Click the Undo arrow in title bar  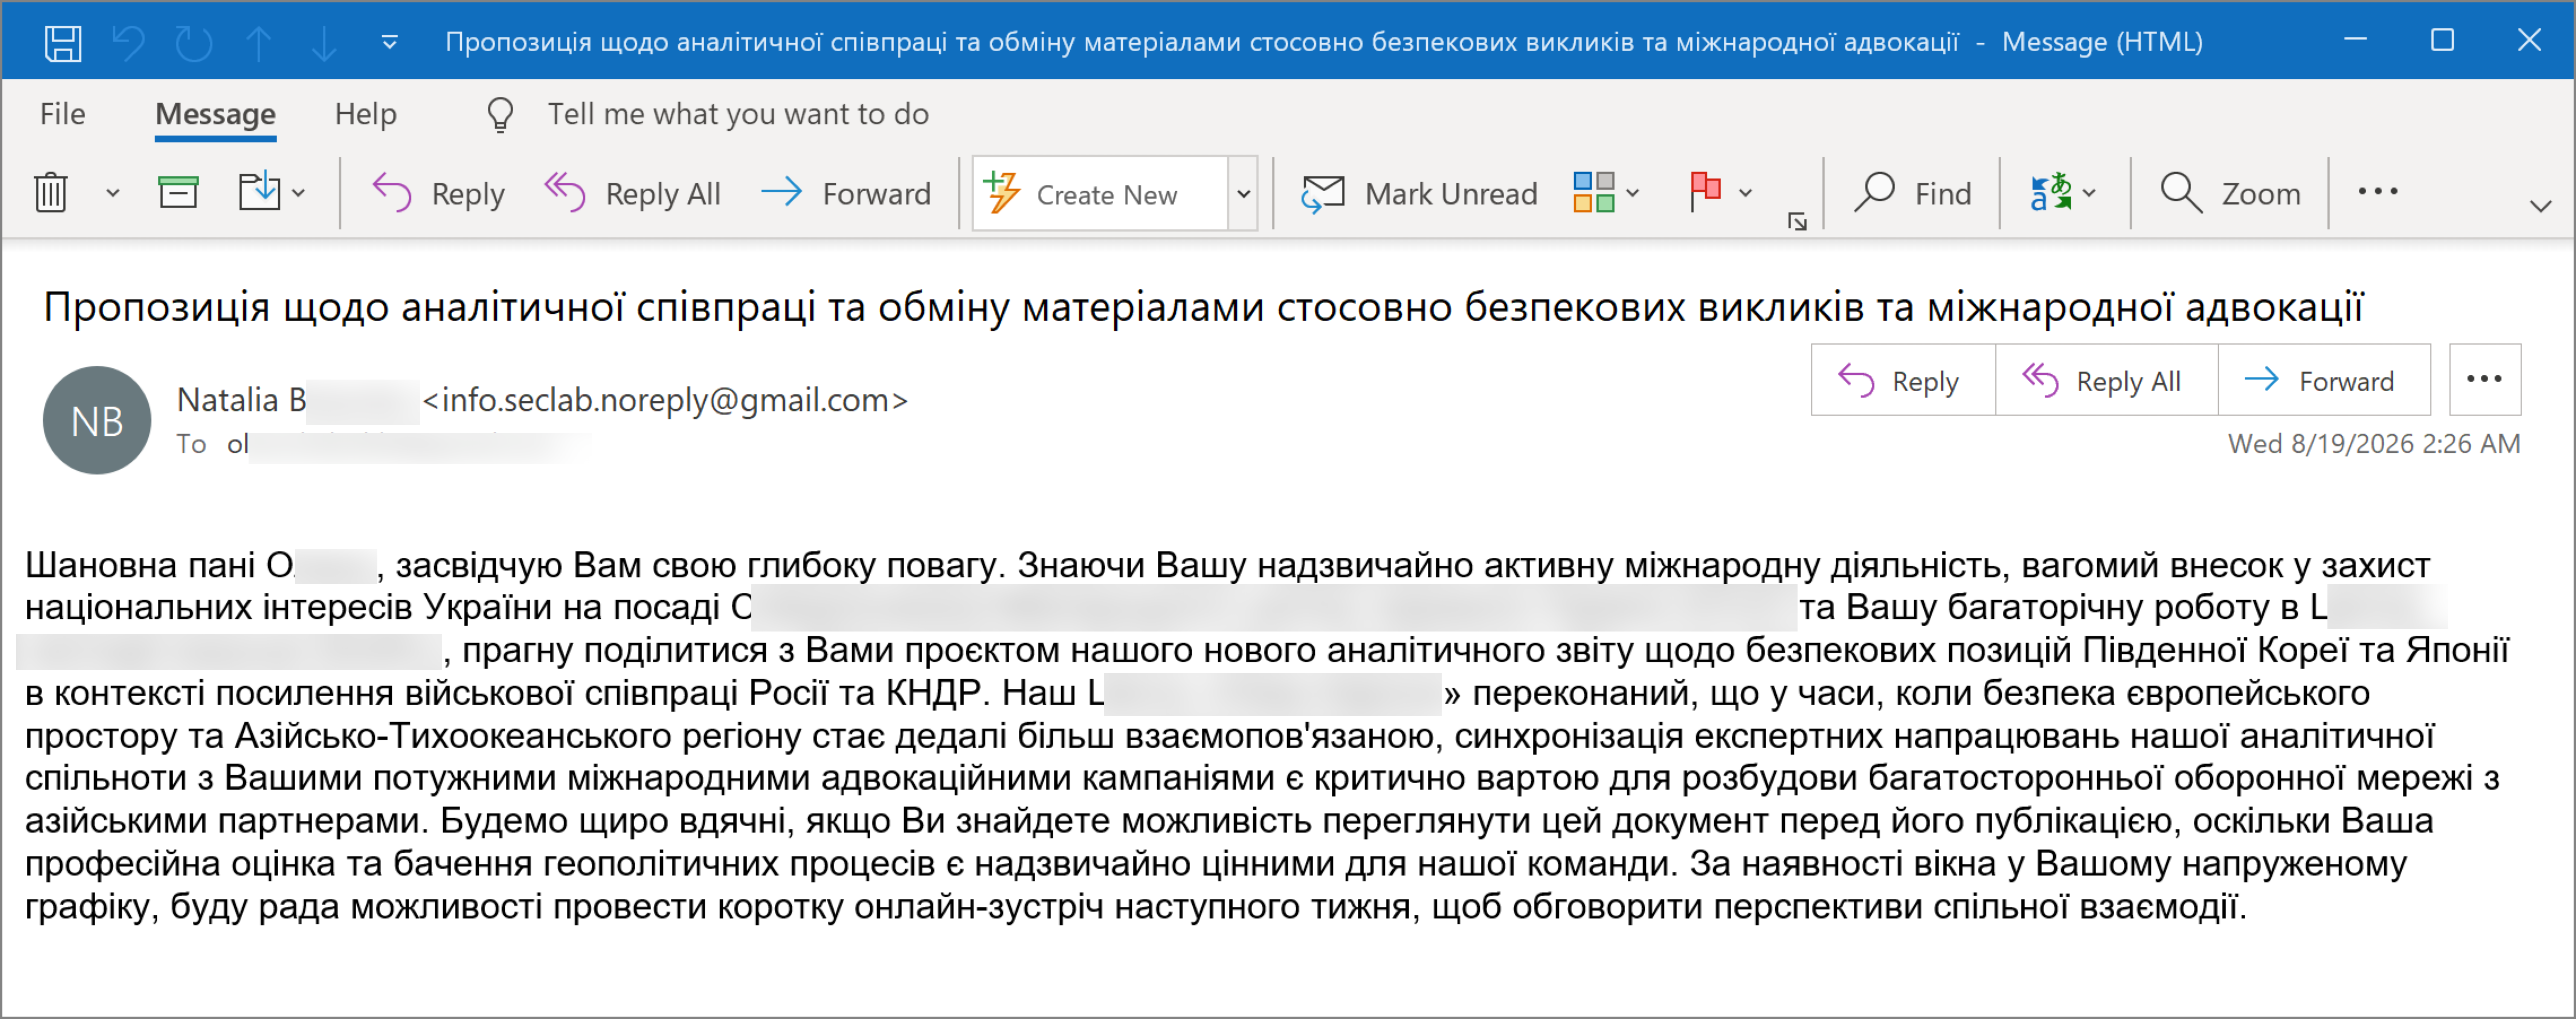click(x=128, y=42)
